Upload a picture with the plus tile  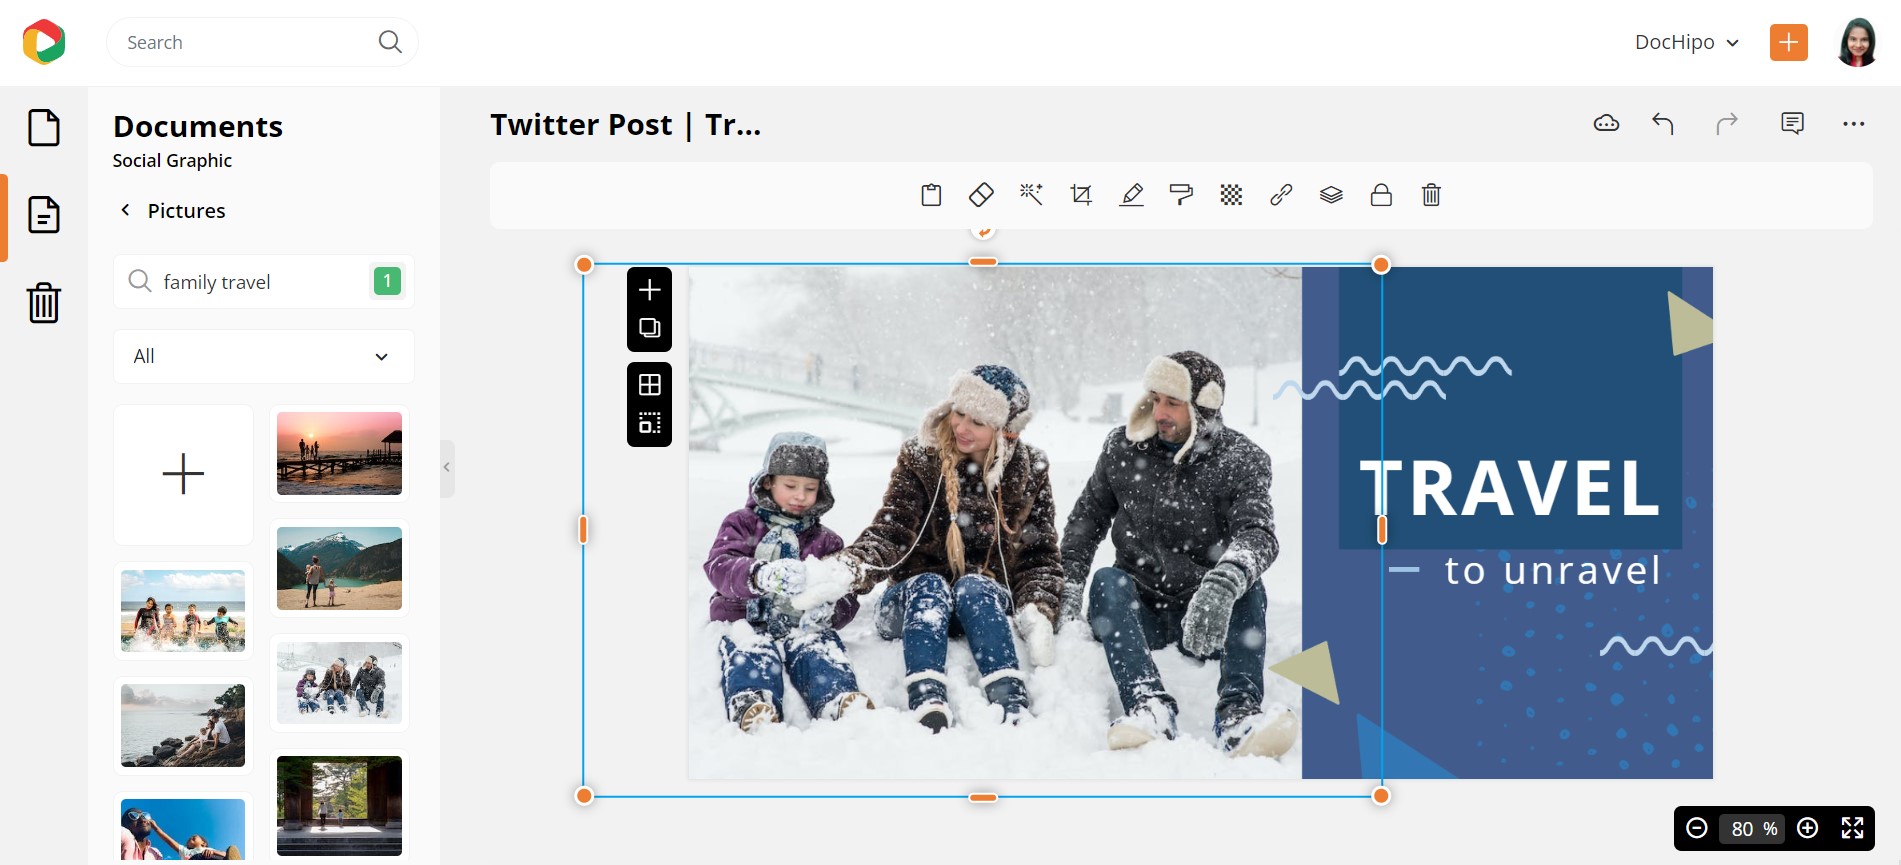pyautogui.click(x=183, y=474)
